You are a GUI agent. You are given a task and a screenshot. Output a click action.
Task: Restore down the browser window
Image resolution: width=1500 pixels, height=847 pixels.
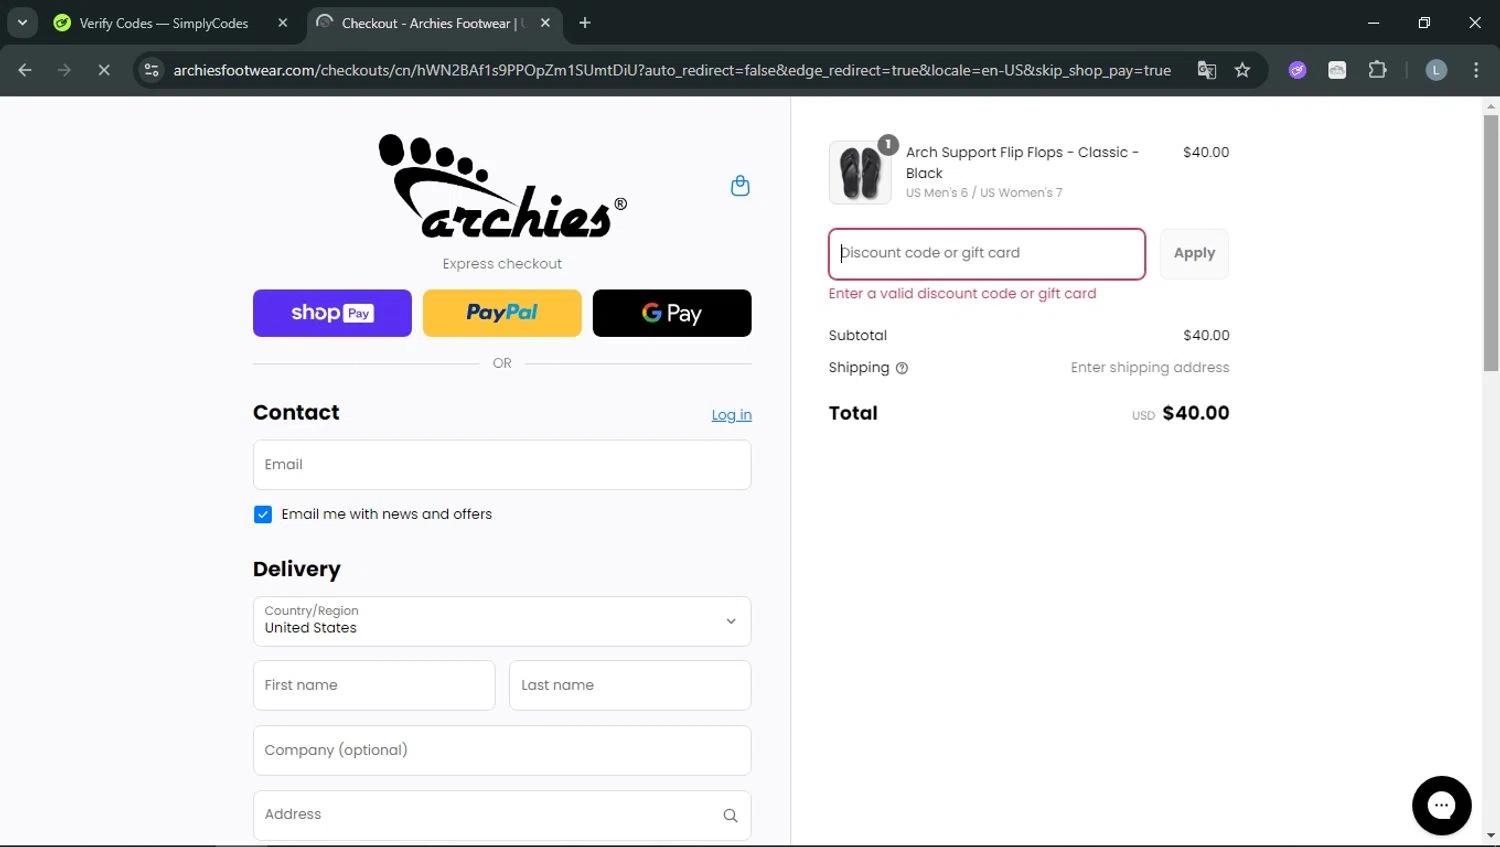point(1424,23)
